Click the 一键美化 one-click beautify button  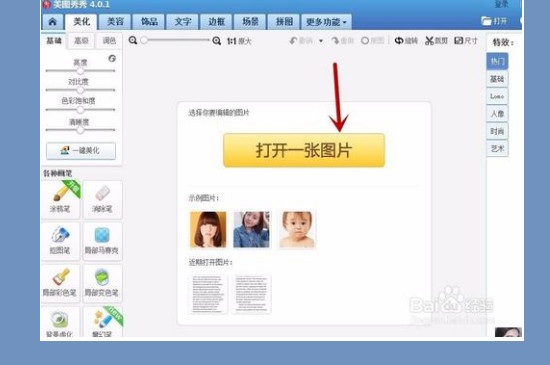click(x=81, y=151)
